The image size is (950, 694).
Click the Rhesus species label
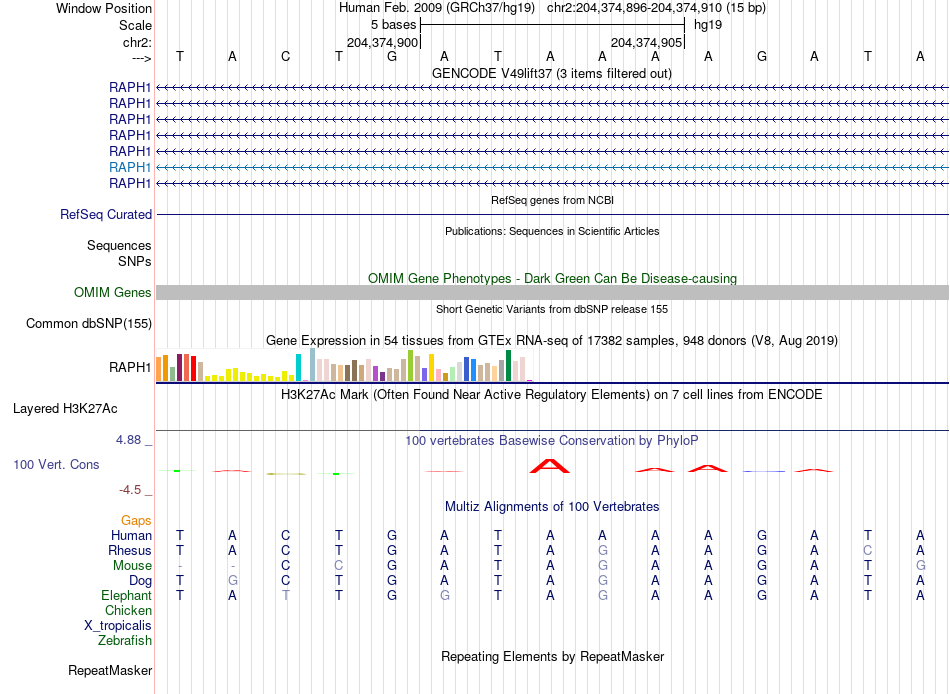point(130,551)
